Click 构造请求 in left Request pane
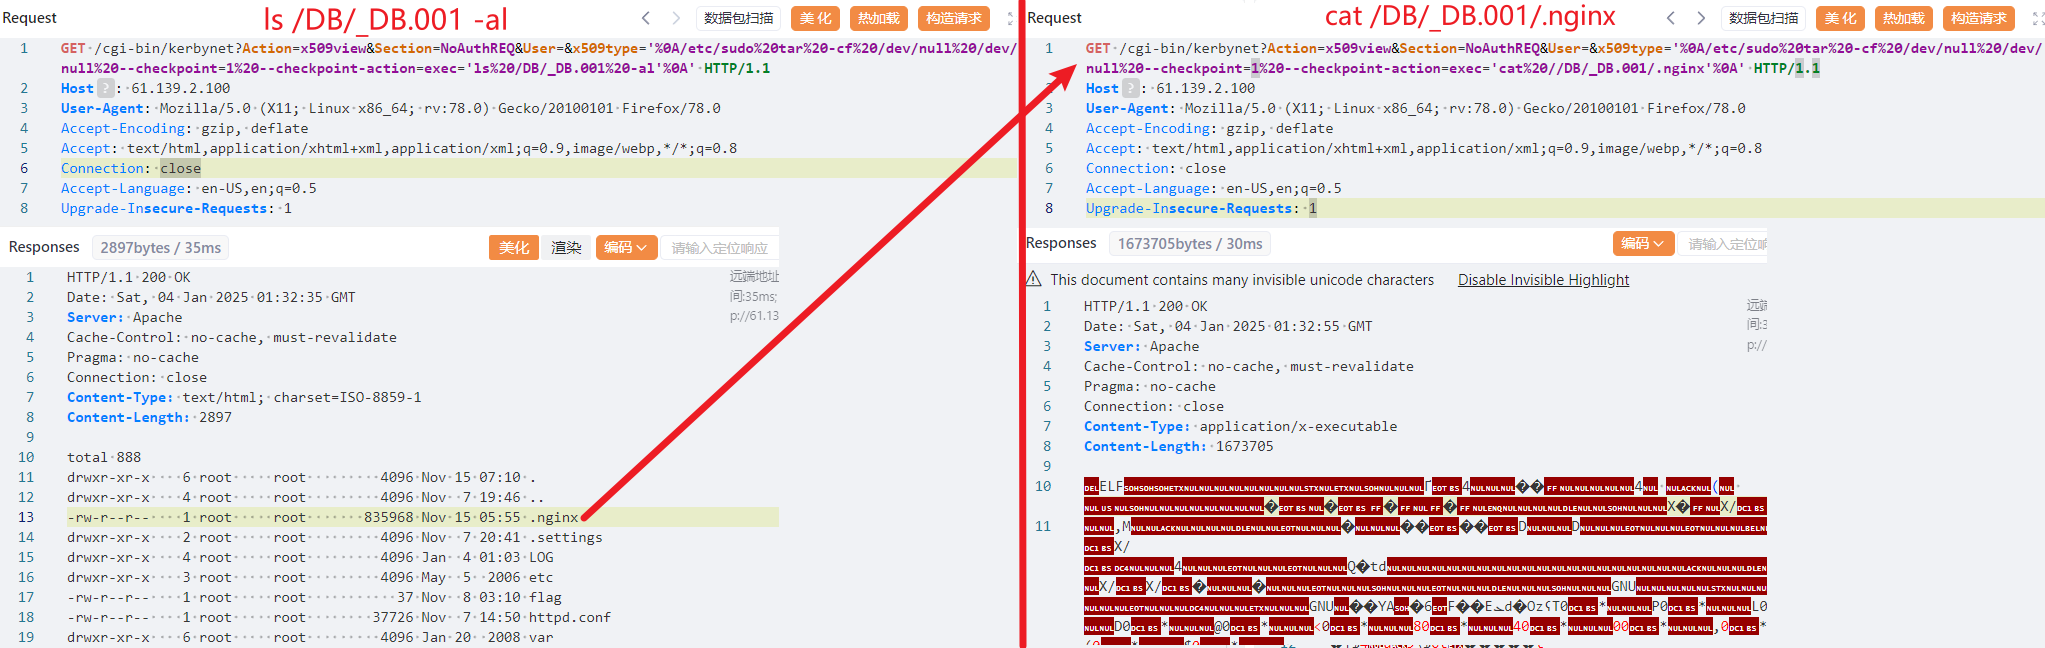 point(954,18)
